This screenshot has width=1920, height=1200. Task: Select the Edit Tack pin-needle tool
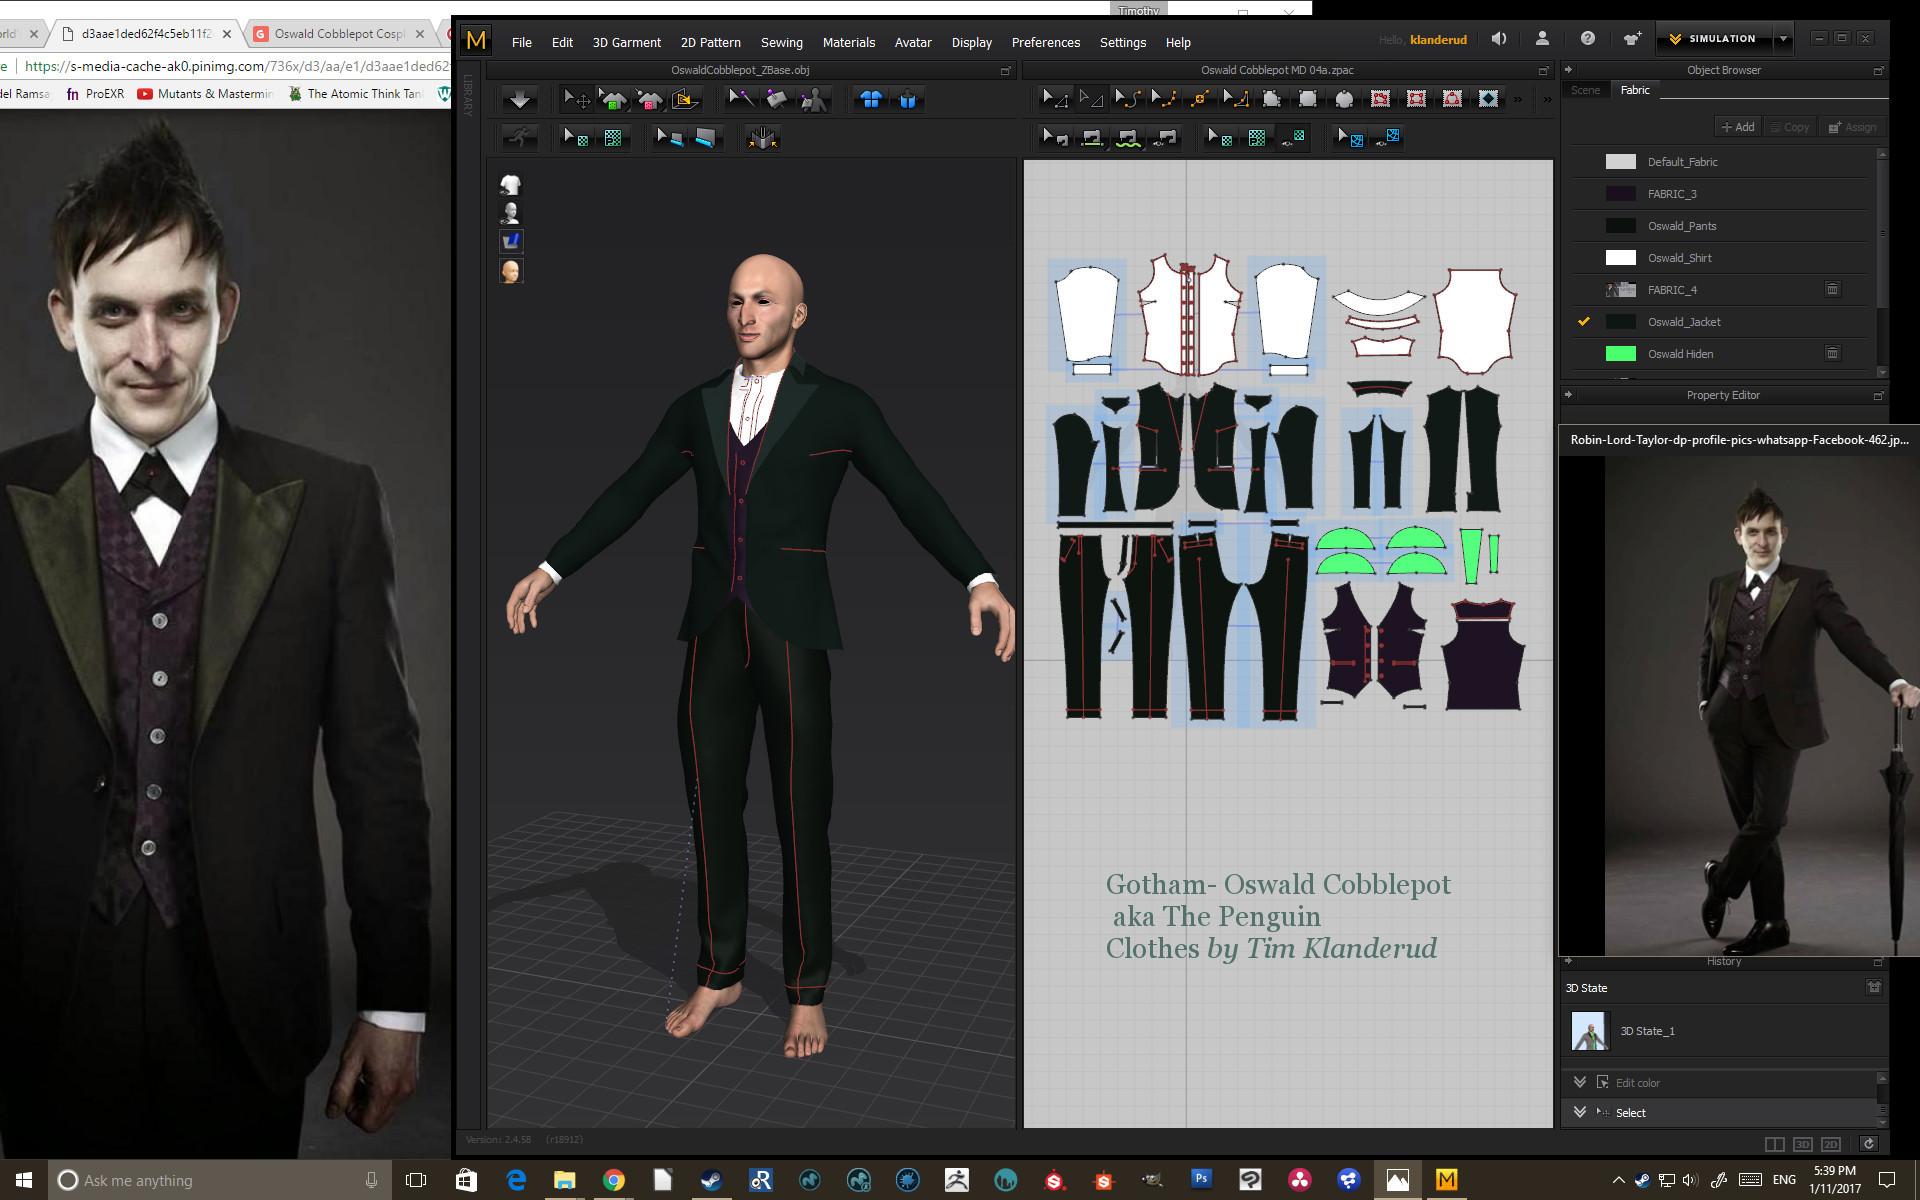[741, 99]
